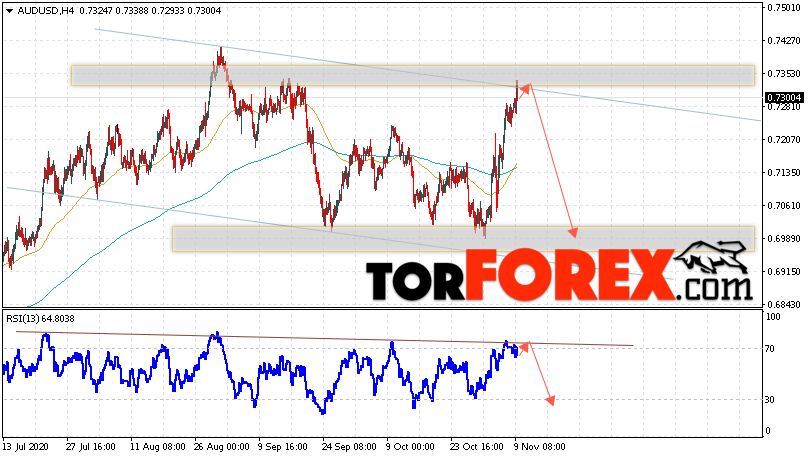Select the RSI(13) 64.8038 indicator label
Screen dimensions: 808x458
(x=40, y=319)
